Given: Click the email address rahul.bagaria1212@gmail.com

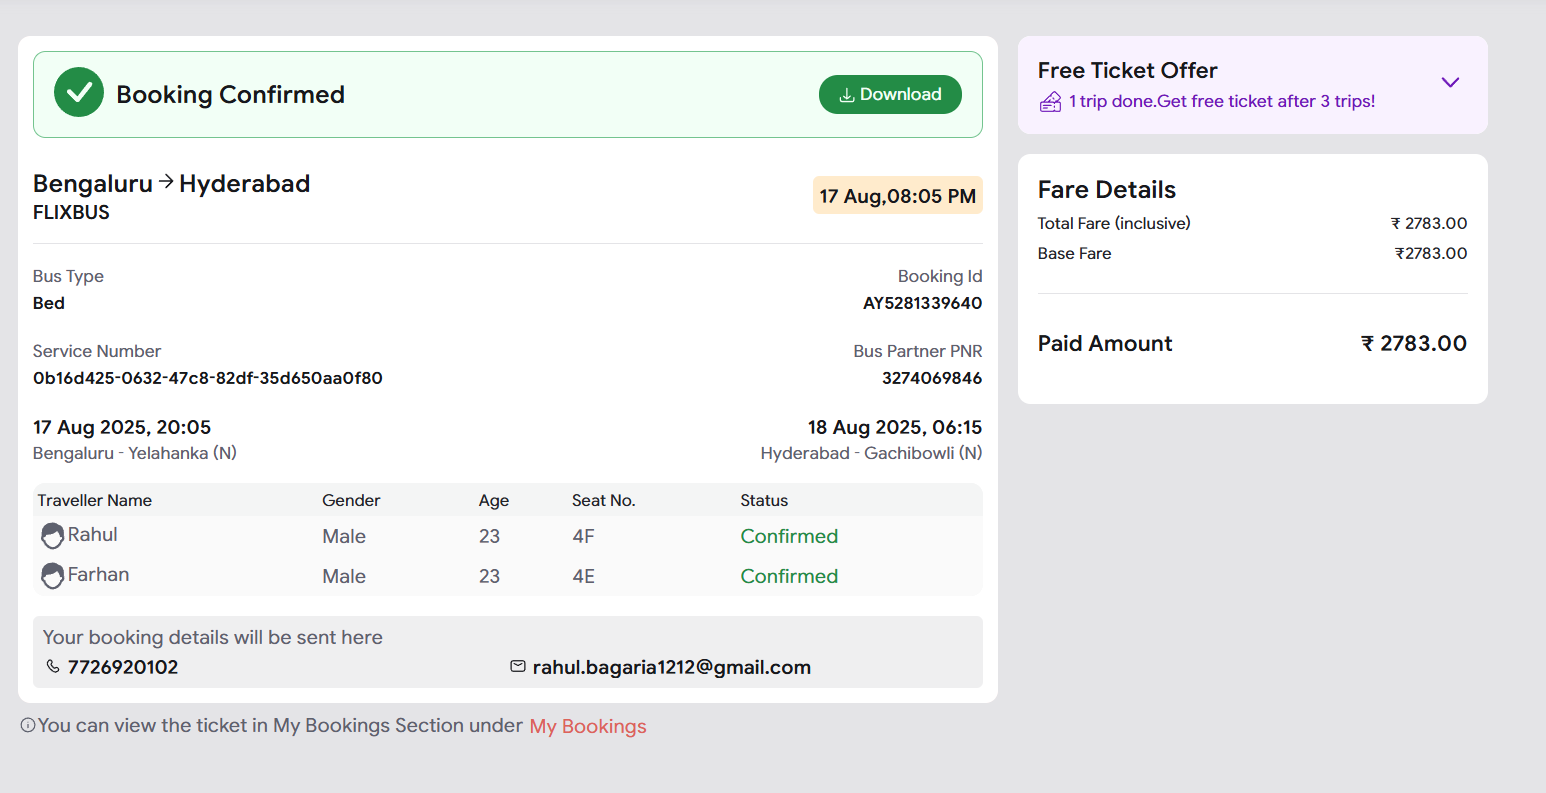Looking at the screenshot, I should [x=671, y=667].
